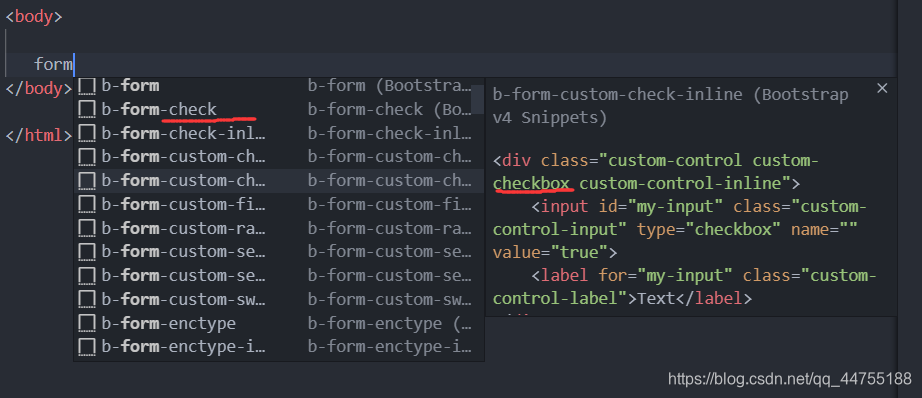Click the description 'b-form (Bootstra…'

coord(389,86)
